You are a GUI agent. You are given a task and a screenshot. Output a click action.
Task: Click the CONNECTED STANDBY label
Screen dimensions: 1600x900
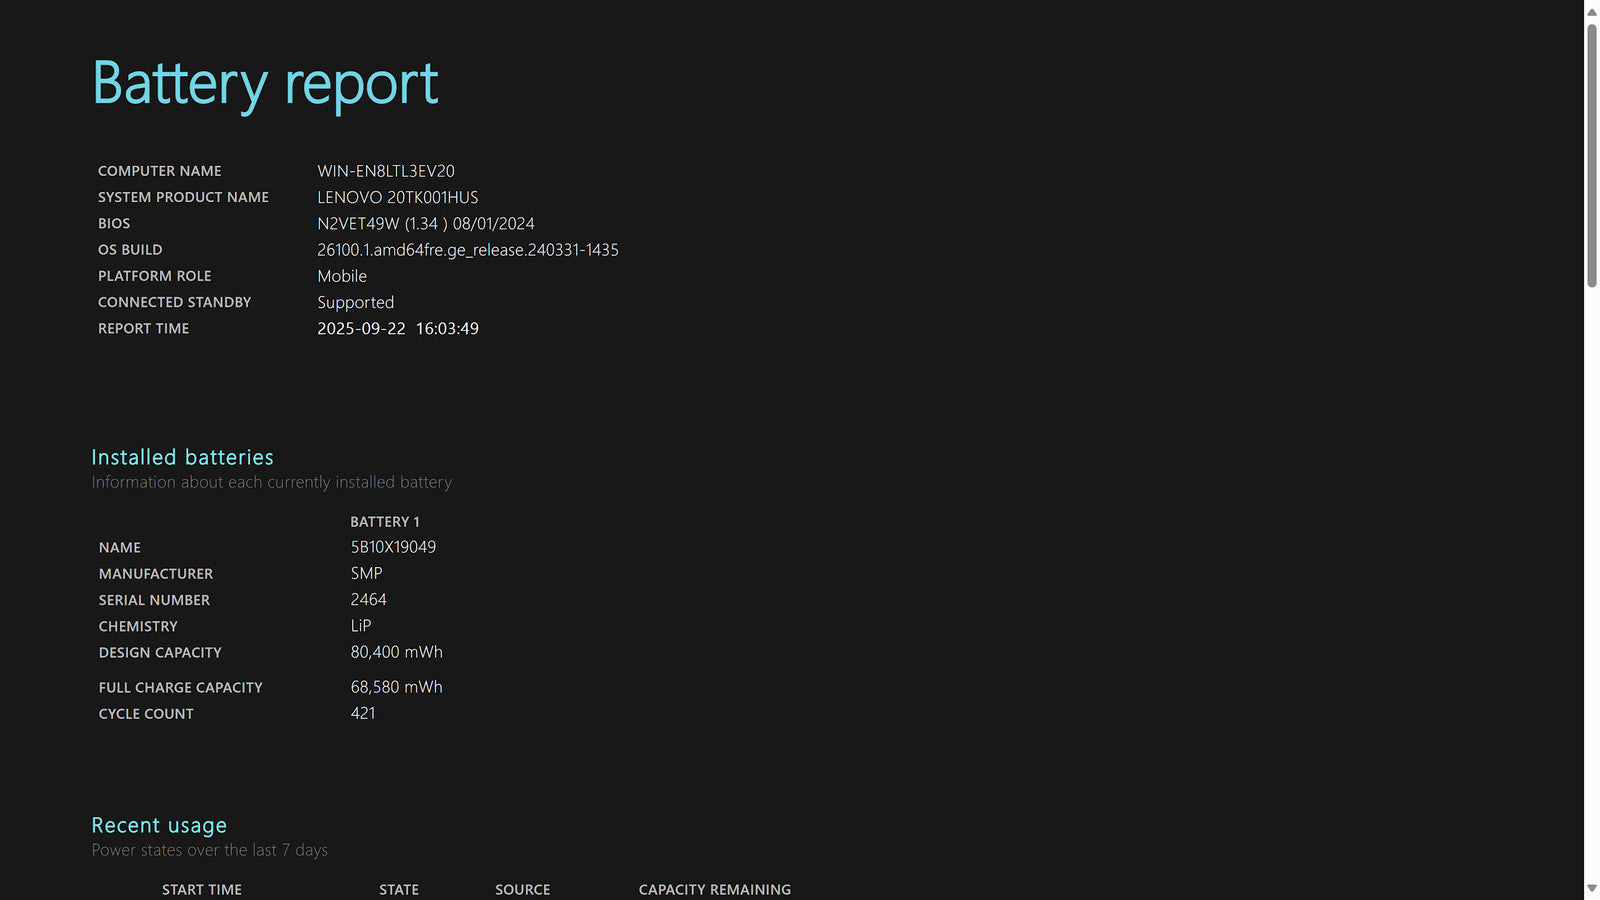[175, 302]
